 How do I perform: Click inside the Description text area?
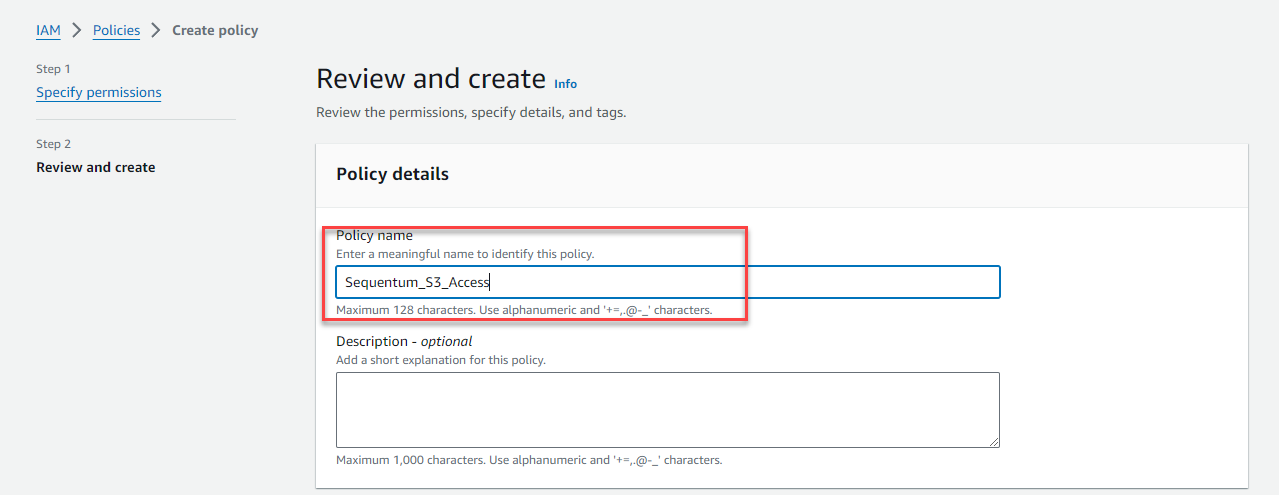point(667,409)
